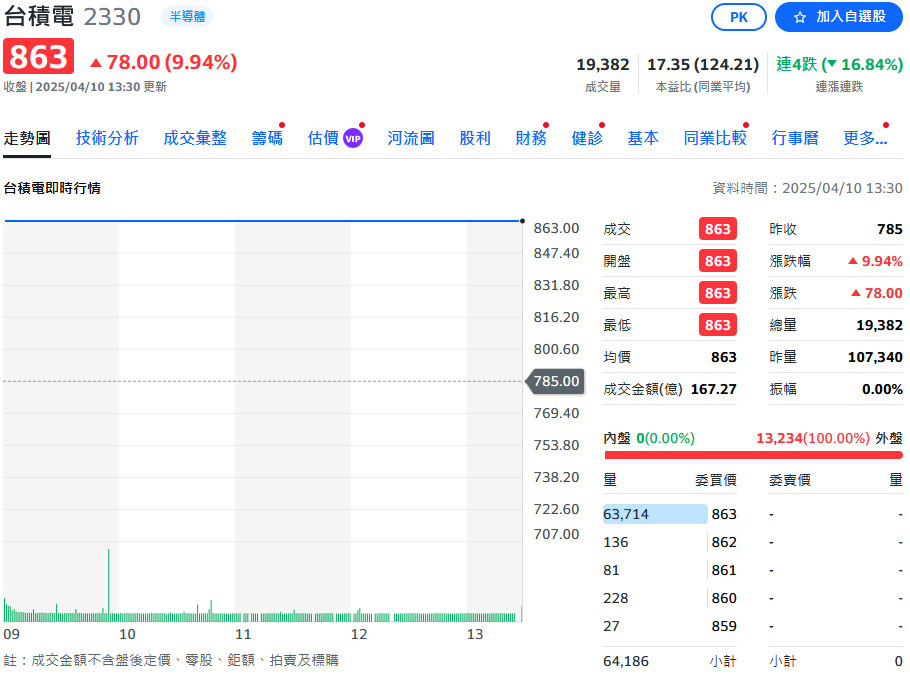Click the red 內盤外盤 ratio bar
910x674 pixels.
coord(753,455)
